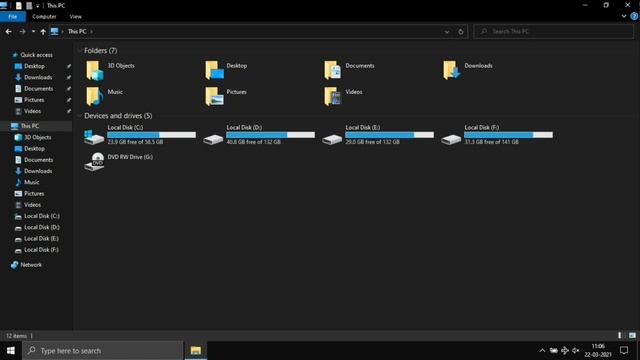Open Explorer Help question mark icon
Image resolution: width=640 pixels, height=360 pixels.
point(634,16)
